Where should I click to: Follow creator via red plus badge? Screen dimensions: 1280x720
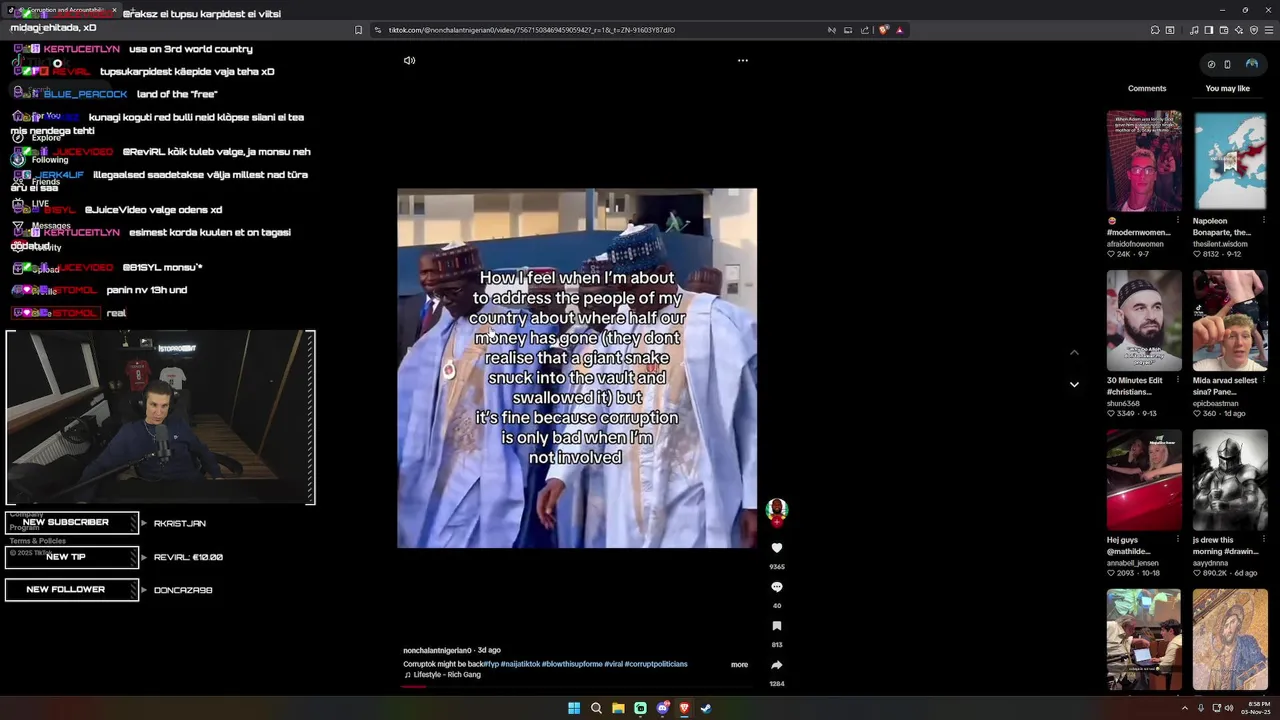pyautogui.click(x=777, y=522)
